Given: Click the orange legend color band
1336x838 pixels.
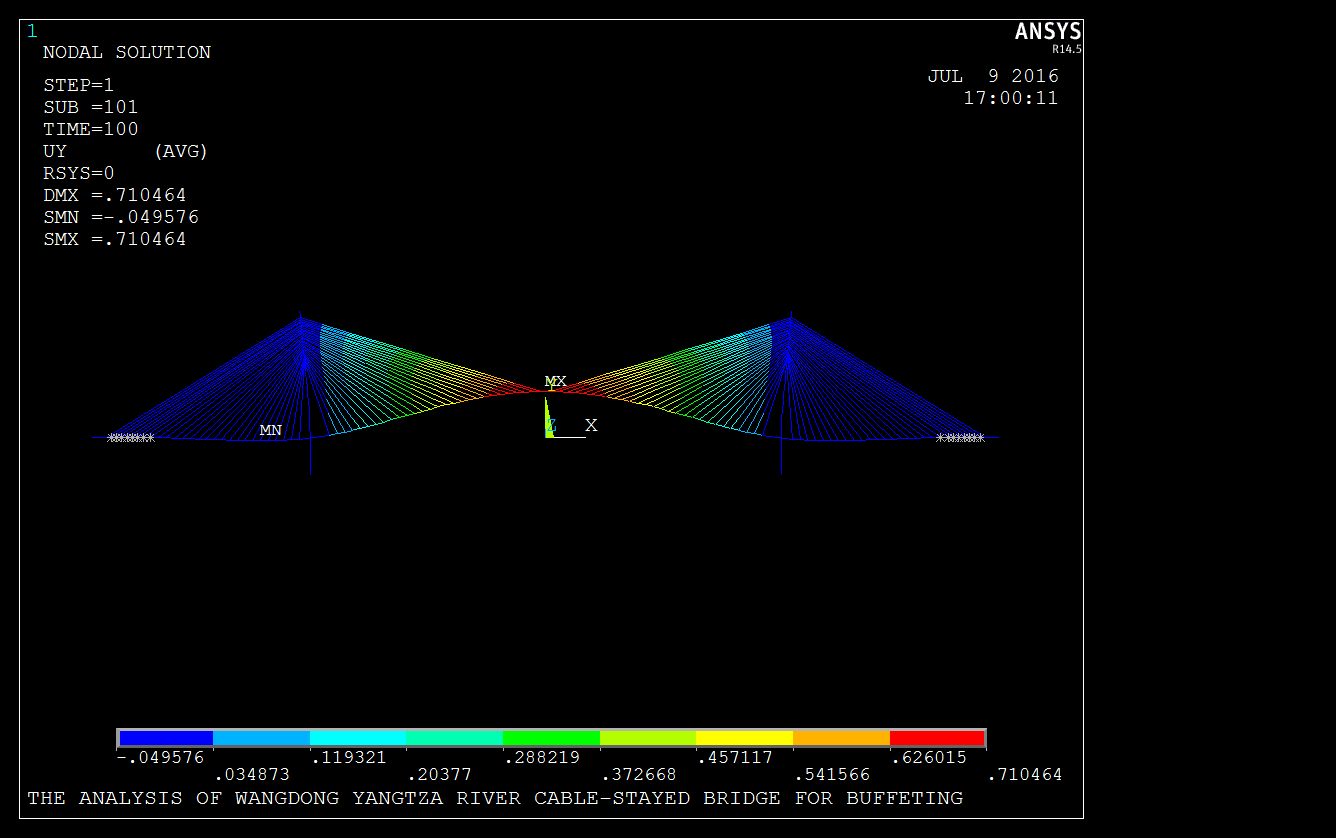Looking at the screenshot, I should click(841, 738).
